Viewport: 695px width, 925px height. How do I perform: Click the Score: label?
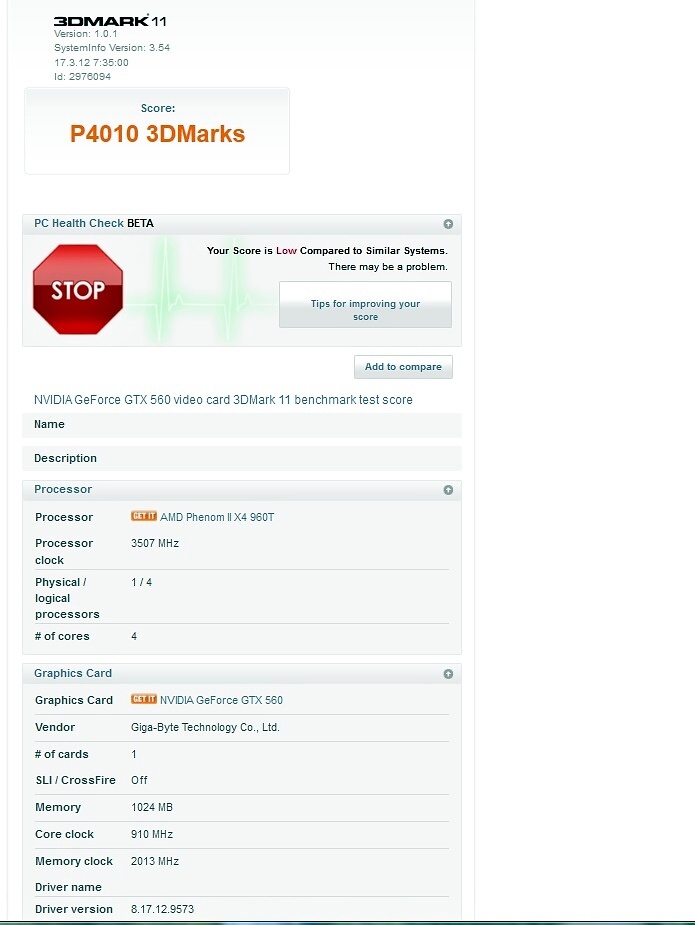(x=158, y=109)
